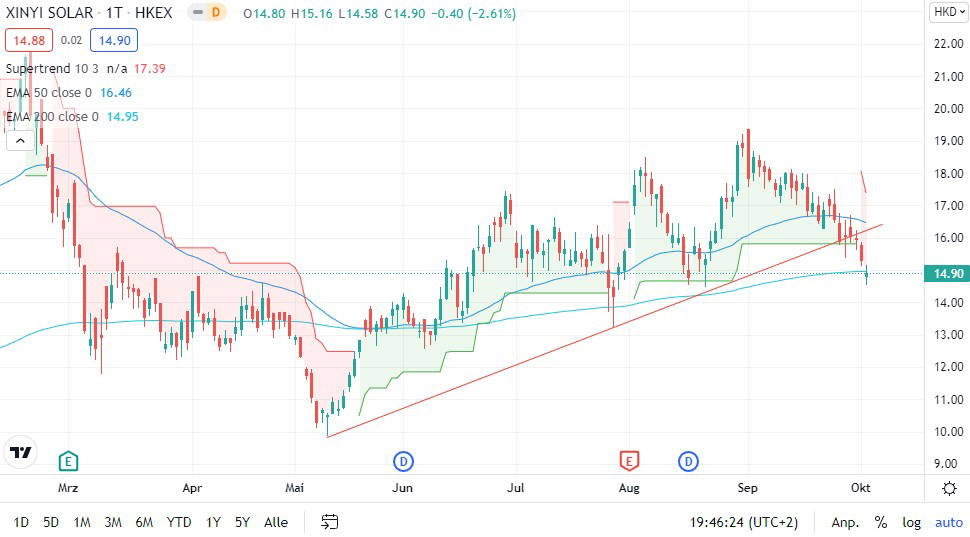970x537 pixels.
Task: Select the 5D time range
Action: [x=51, y=522]
